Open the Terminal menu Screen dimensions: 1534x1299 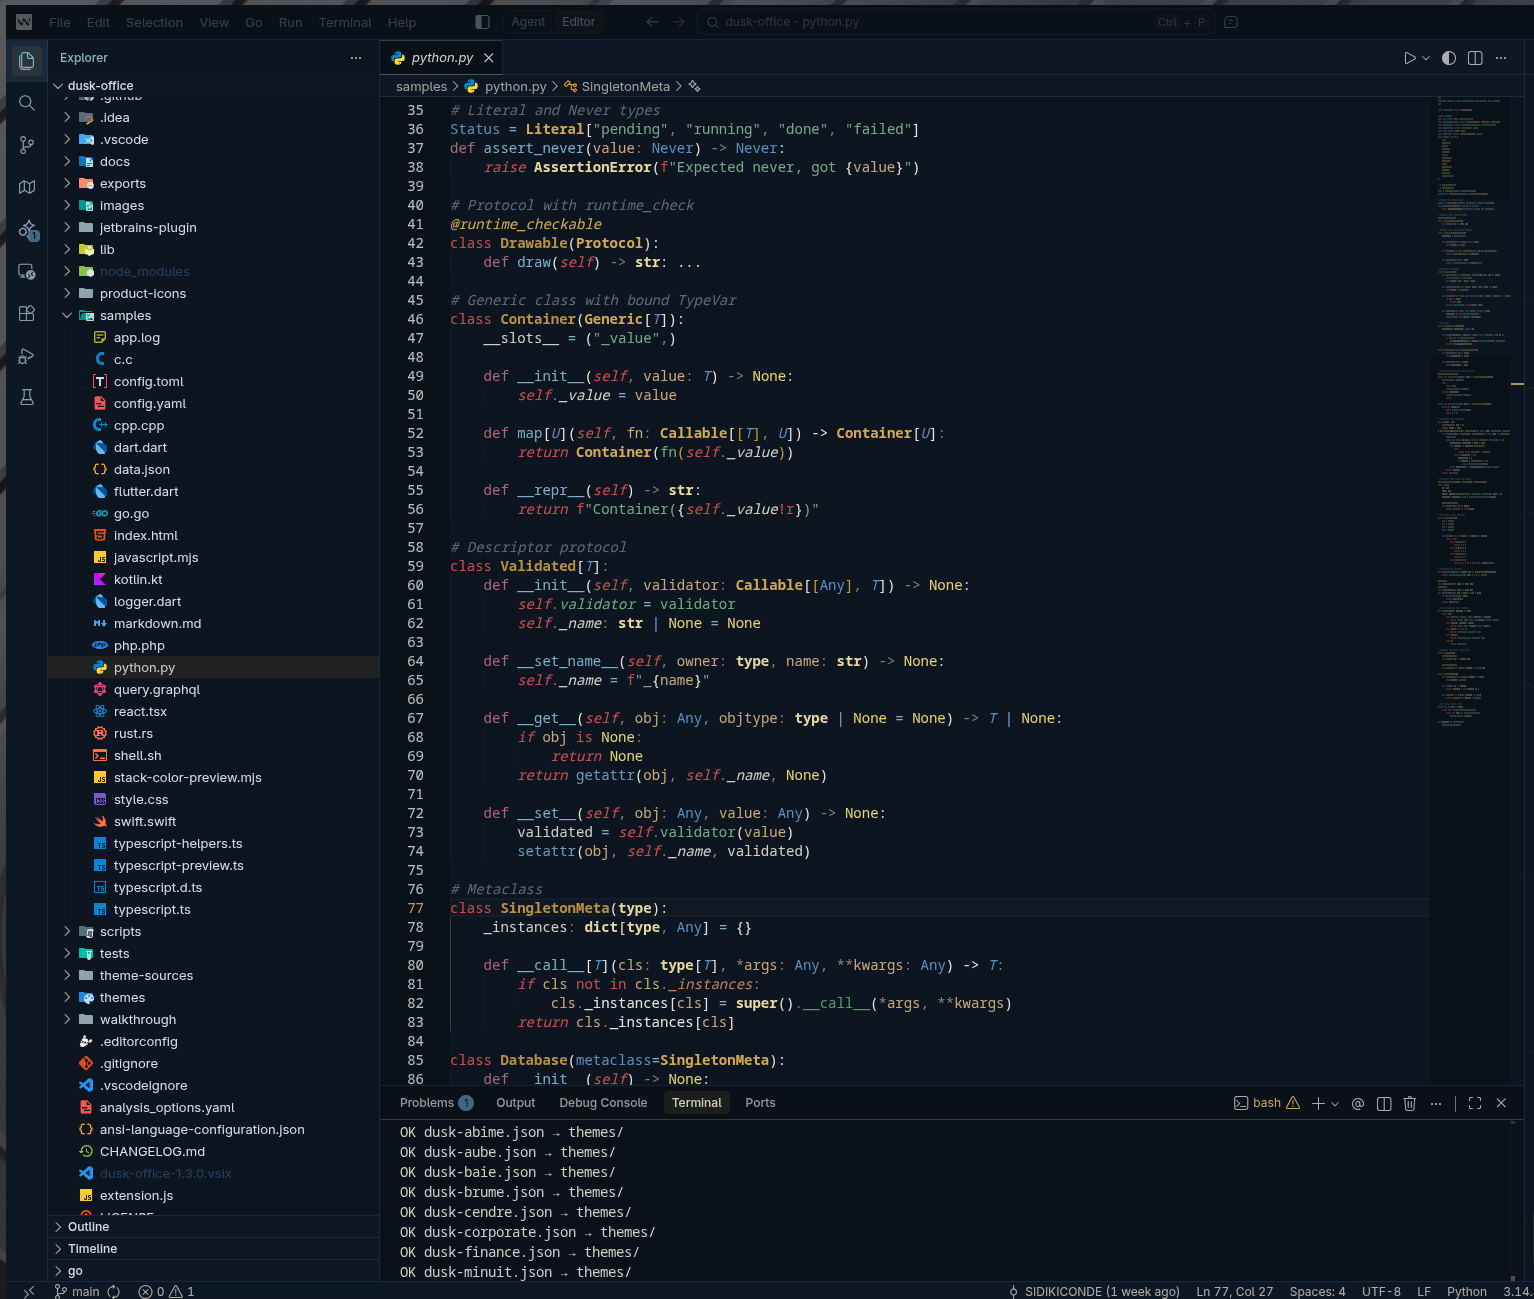click(345, 22)
